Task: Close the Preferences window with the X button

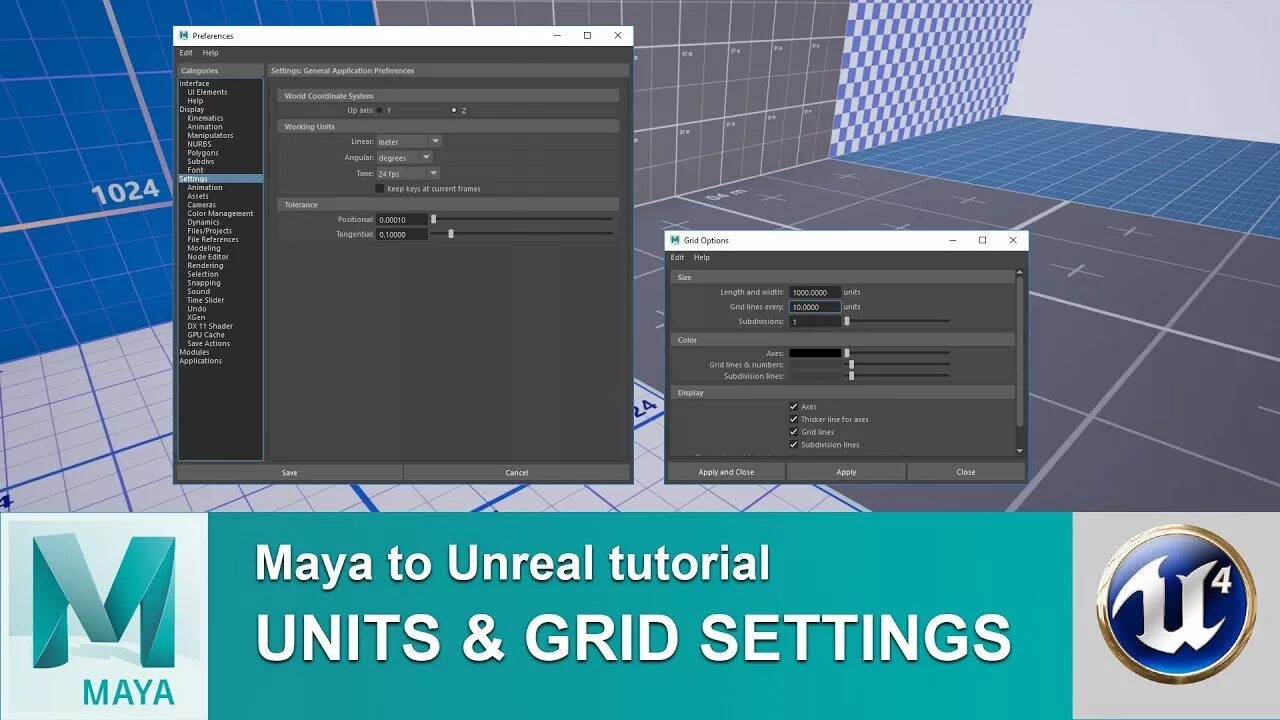Action: (617, 35)
